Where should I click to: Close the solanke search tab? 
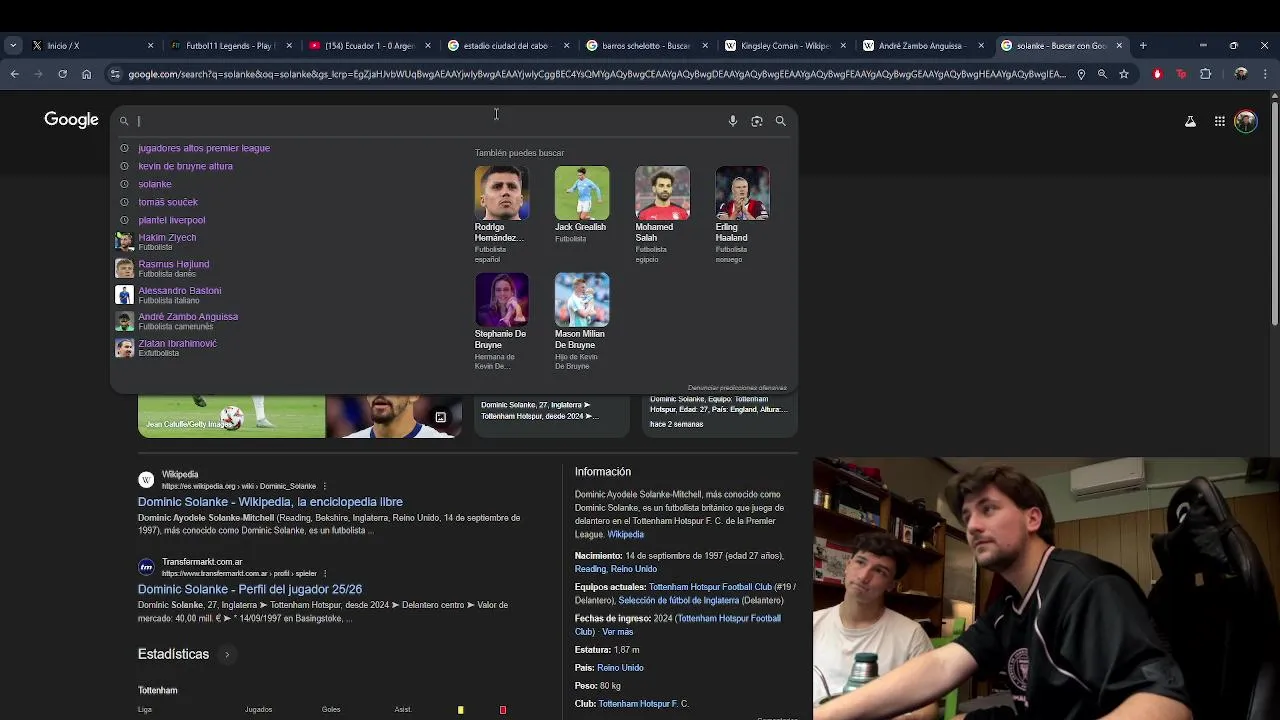click(1119, 45)
